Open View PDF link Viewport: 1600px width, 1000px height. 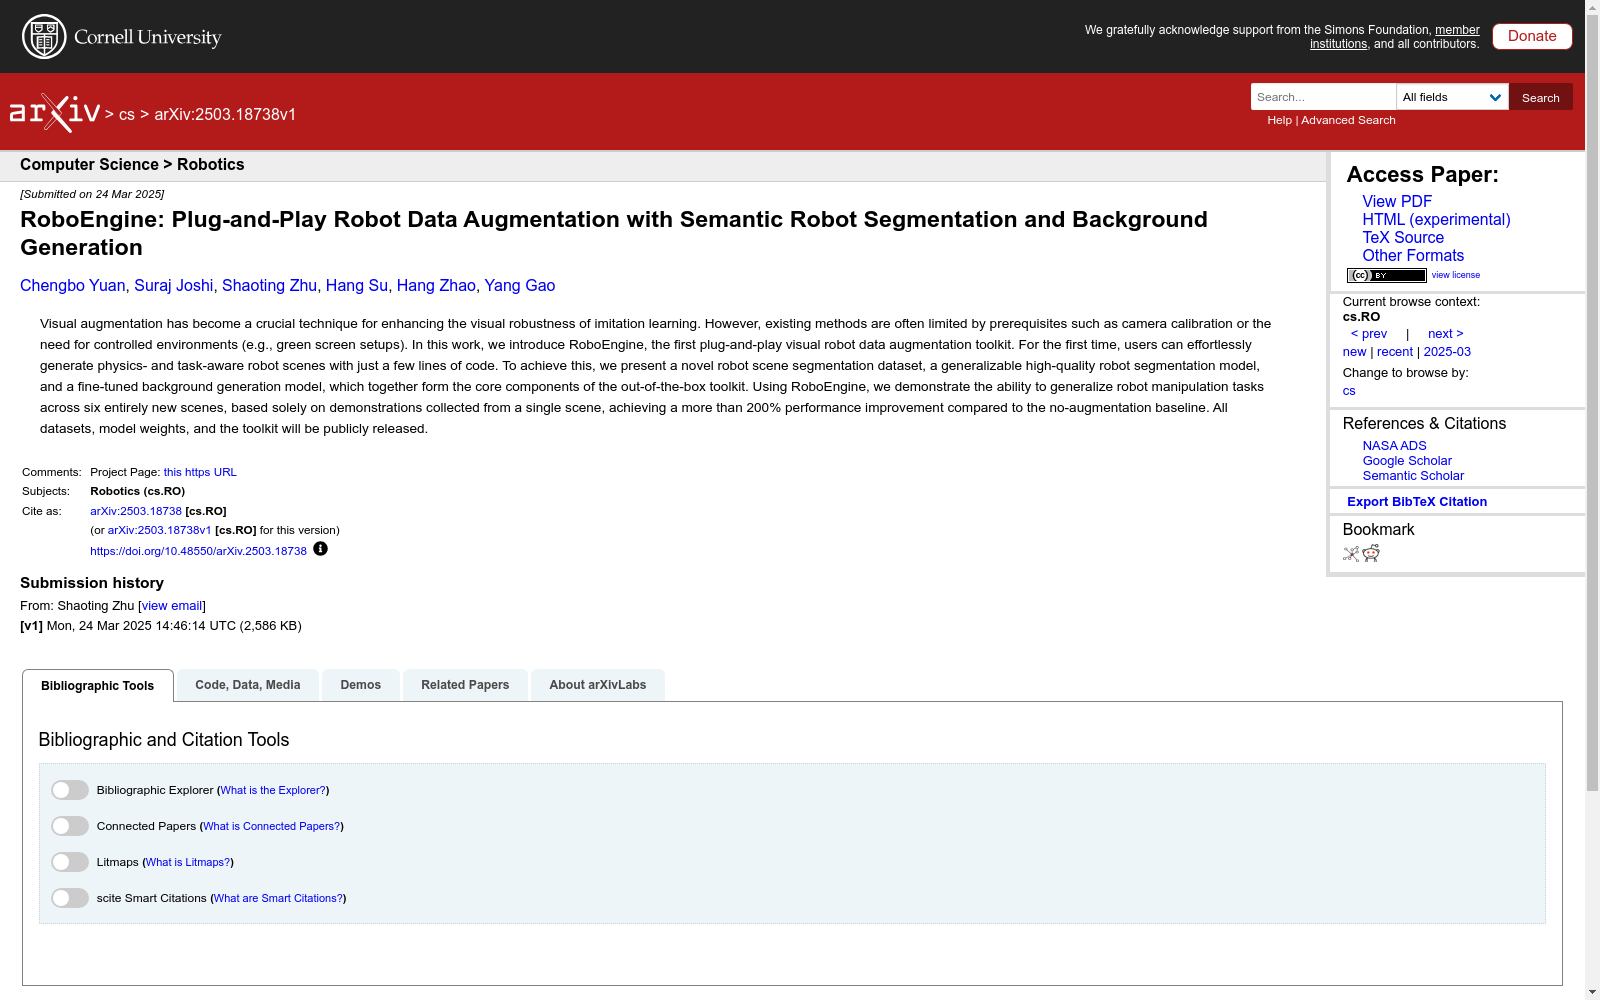pos(1397,201)
